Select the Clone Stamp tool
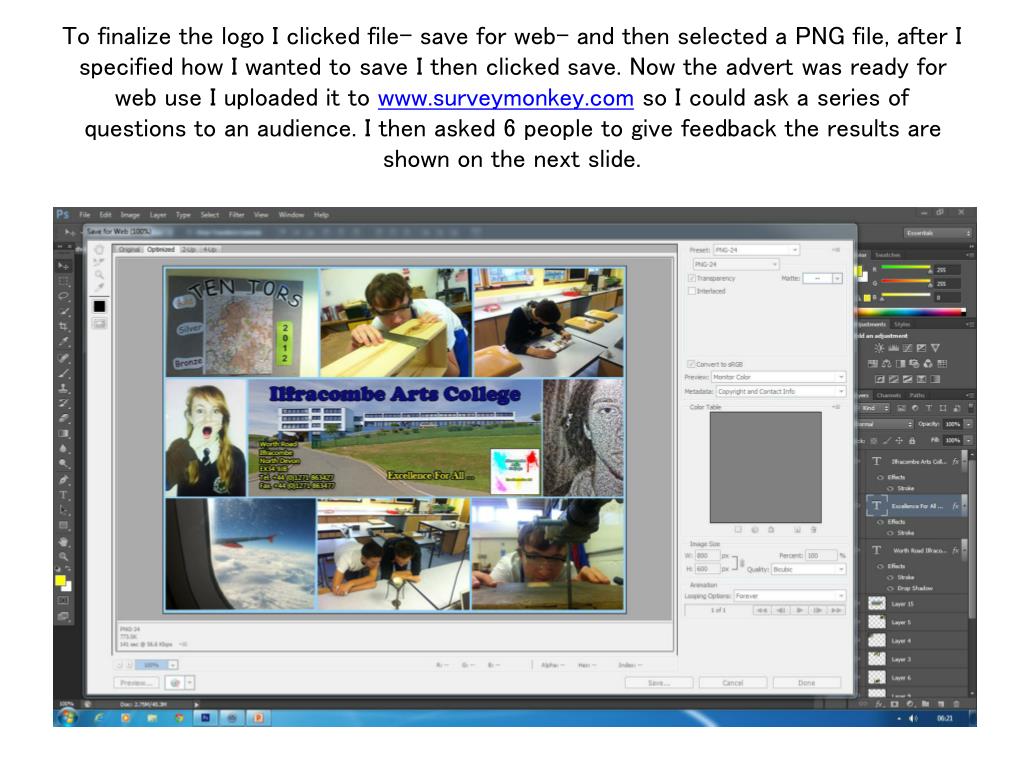The width and height of the screenshot is (1024, 768). click(x=63, y=388)
